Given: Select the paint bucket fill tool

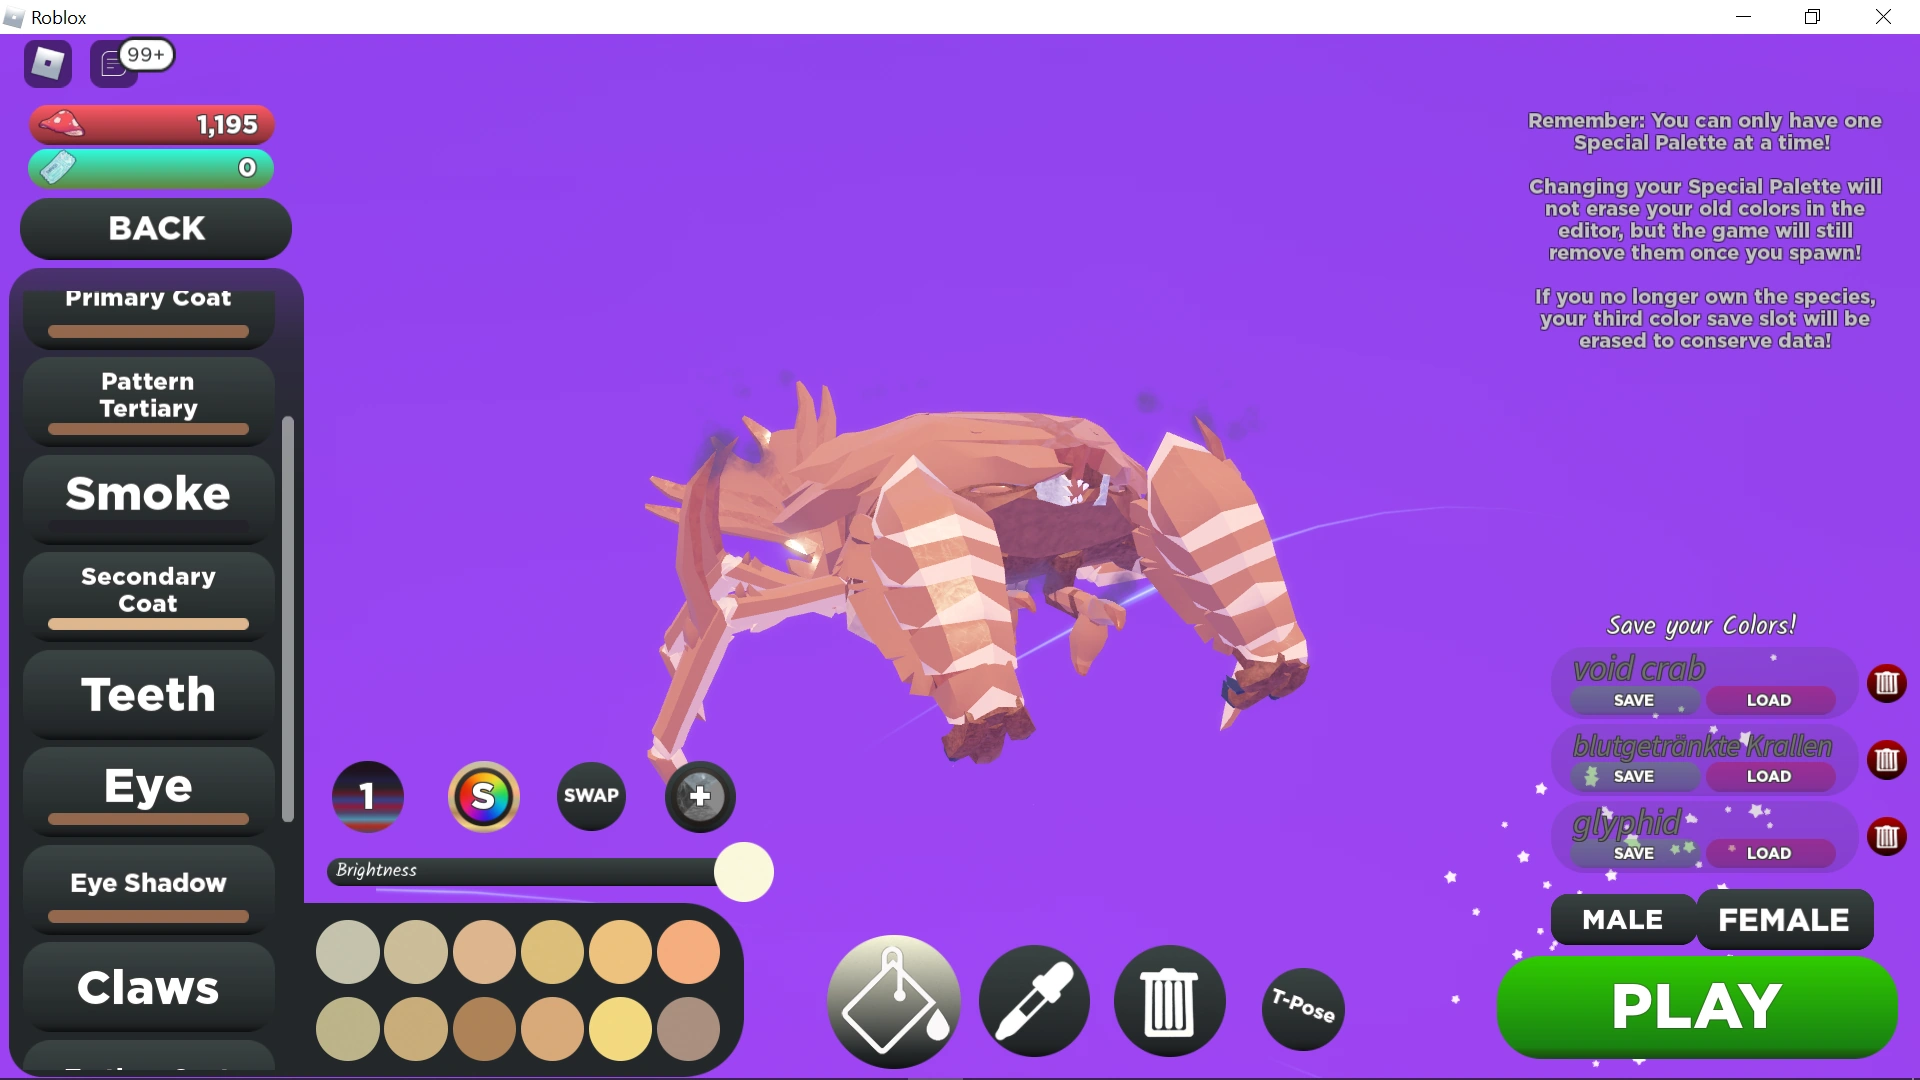Looking at the screenshot, I should point(893,1000).
